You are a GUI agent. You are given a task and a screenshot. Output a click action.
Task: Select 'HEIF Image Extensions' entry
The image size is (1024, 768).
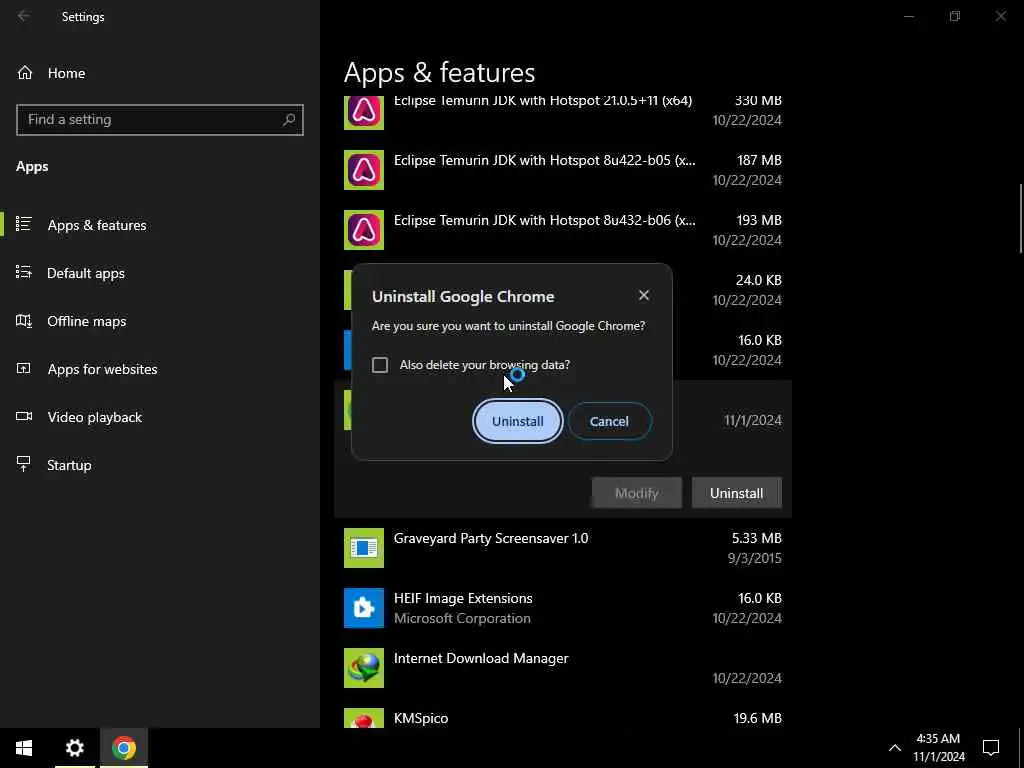tap(563, 608)
